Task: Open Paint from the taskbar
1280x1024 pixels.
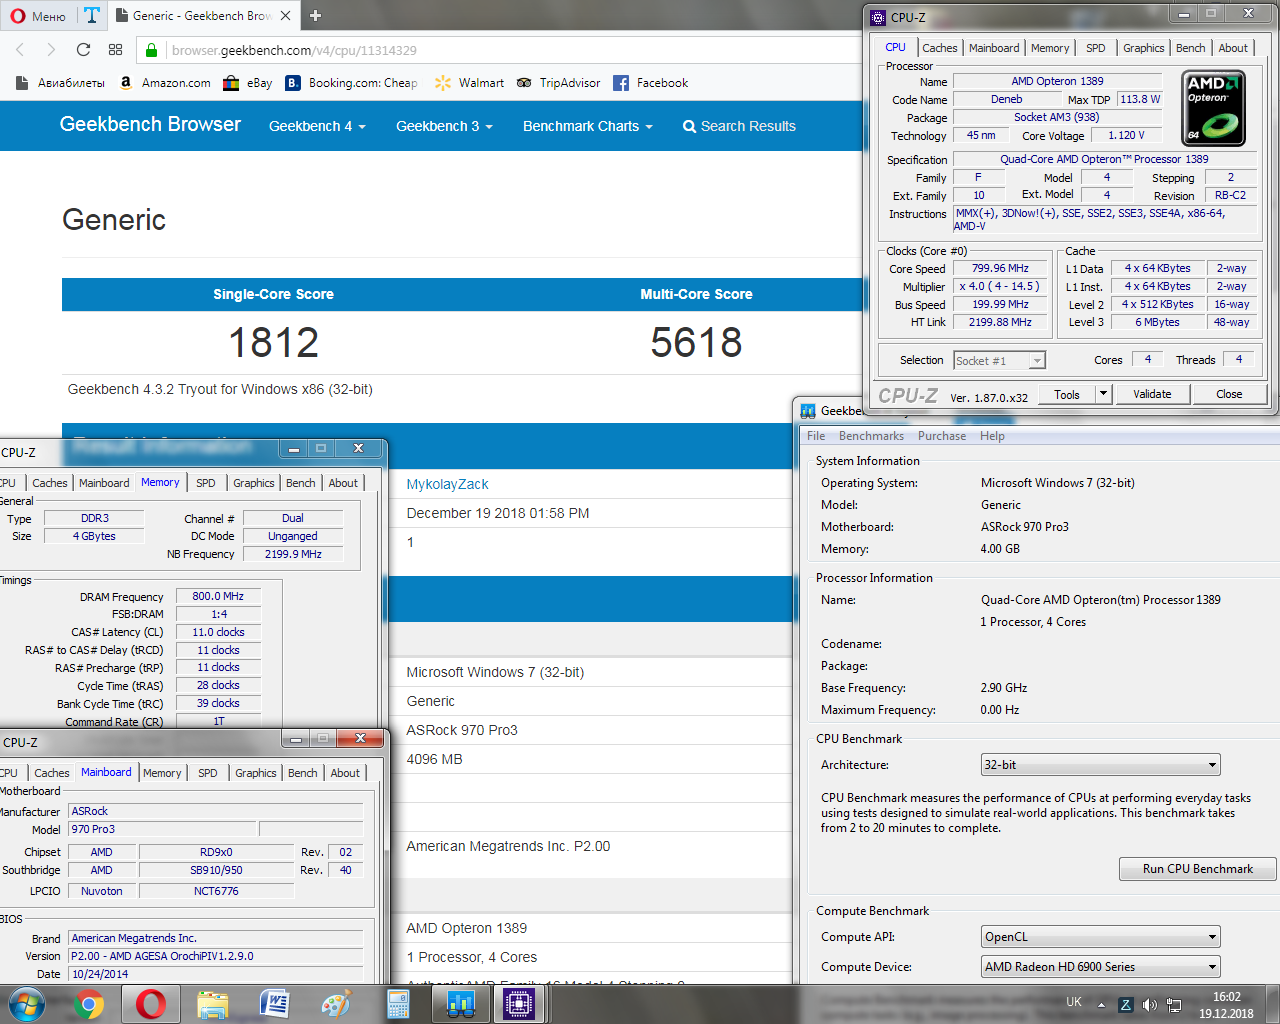Action: 336,1004
